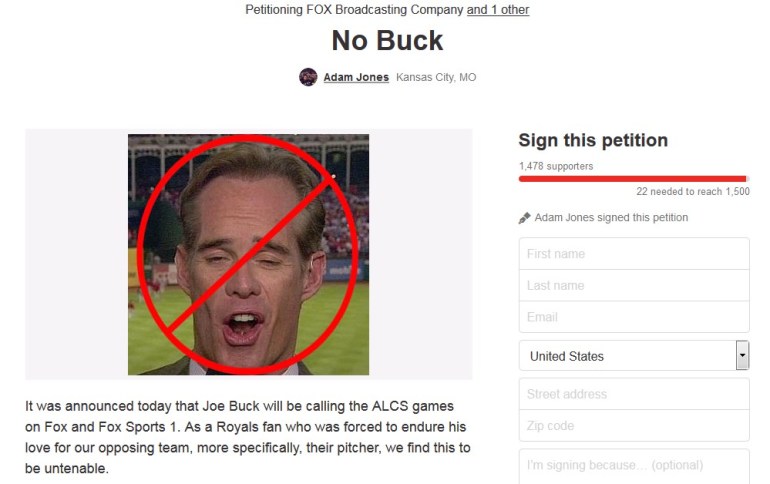
Task: Open the country dropdown arrow
Action: tap(742, 355)
